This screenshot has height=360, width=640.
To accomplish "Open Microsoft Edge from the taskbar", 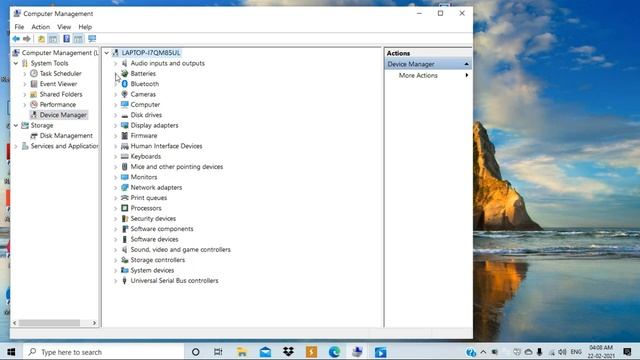I will click(334, 352).
